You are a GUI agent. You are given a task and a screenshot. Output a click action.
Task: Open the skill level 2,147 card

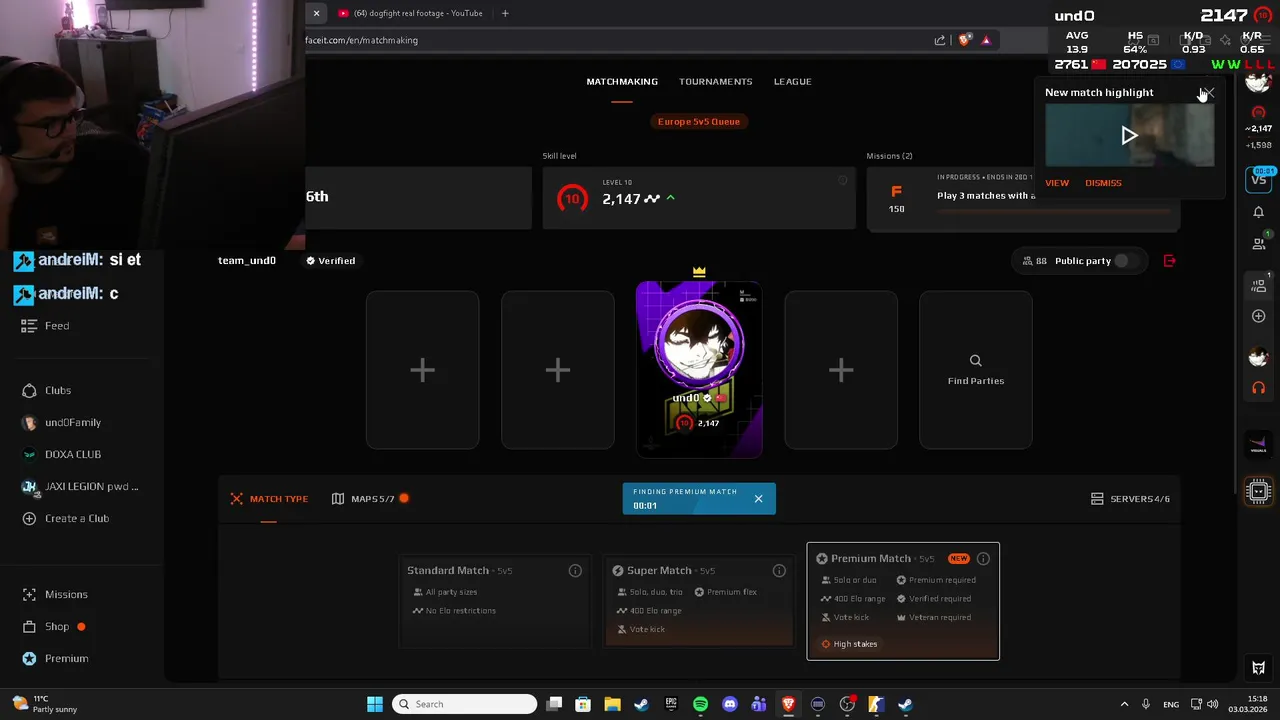click(699, 198)
